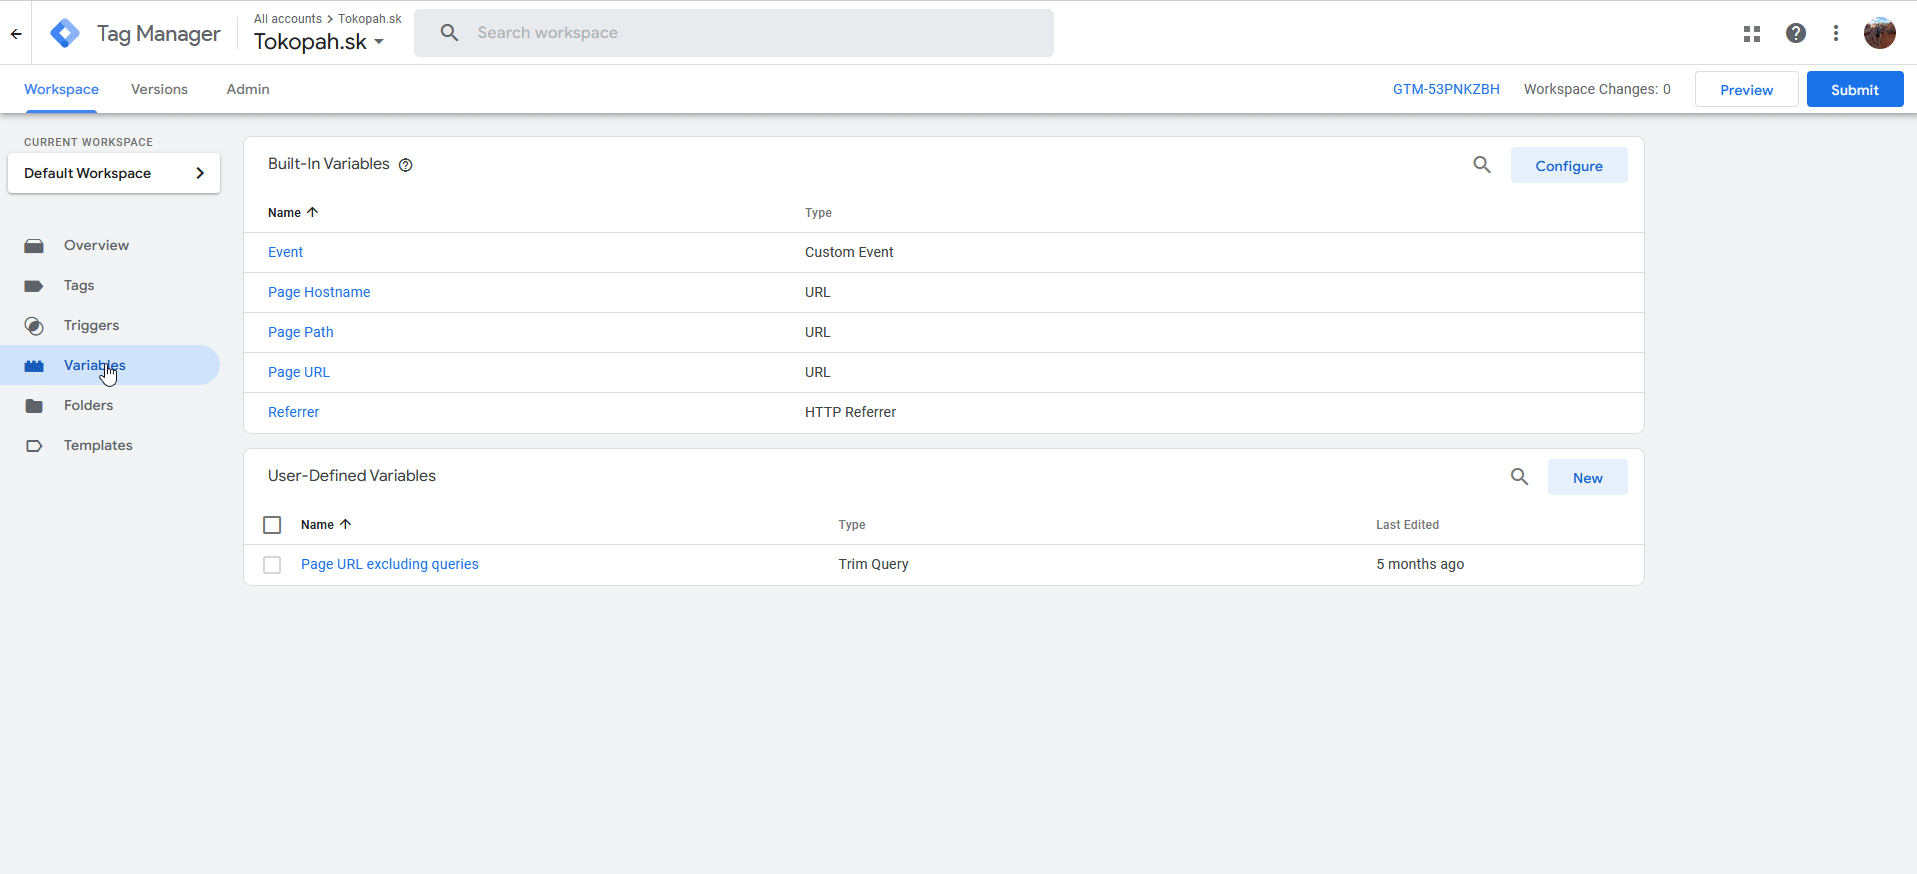Click the Custom Event type cell
Viewport: 1917px width, 874px height.
click(849, 252)
